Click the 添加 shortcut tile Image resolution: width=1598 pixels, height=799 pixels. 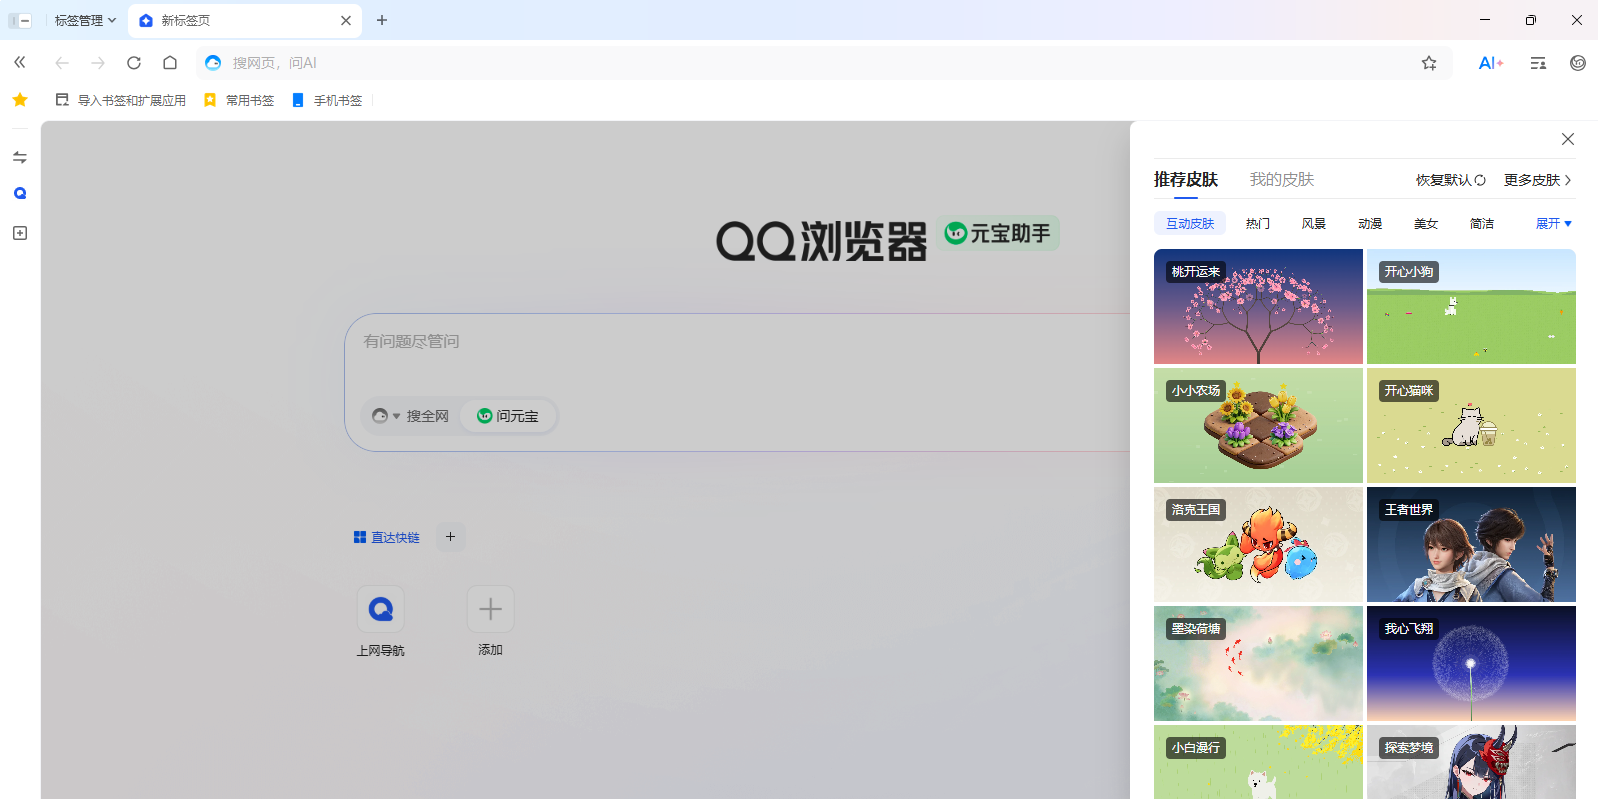[490, 622]
